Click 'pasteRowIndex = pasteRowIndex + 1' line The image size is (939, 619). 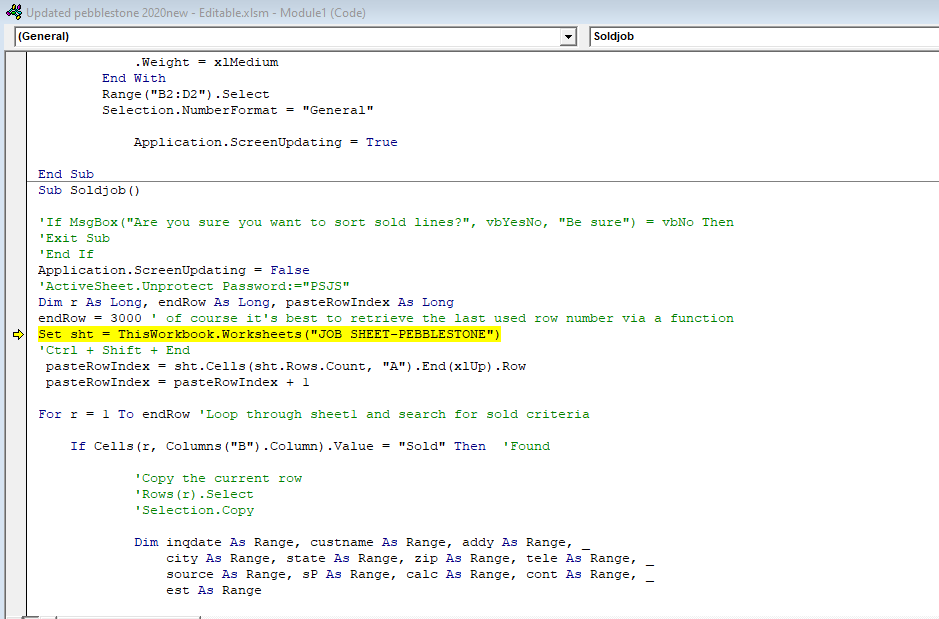coord(177,383)
